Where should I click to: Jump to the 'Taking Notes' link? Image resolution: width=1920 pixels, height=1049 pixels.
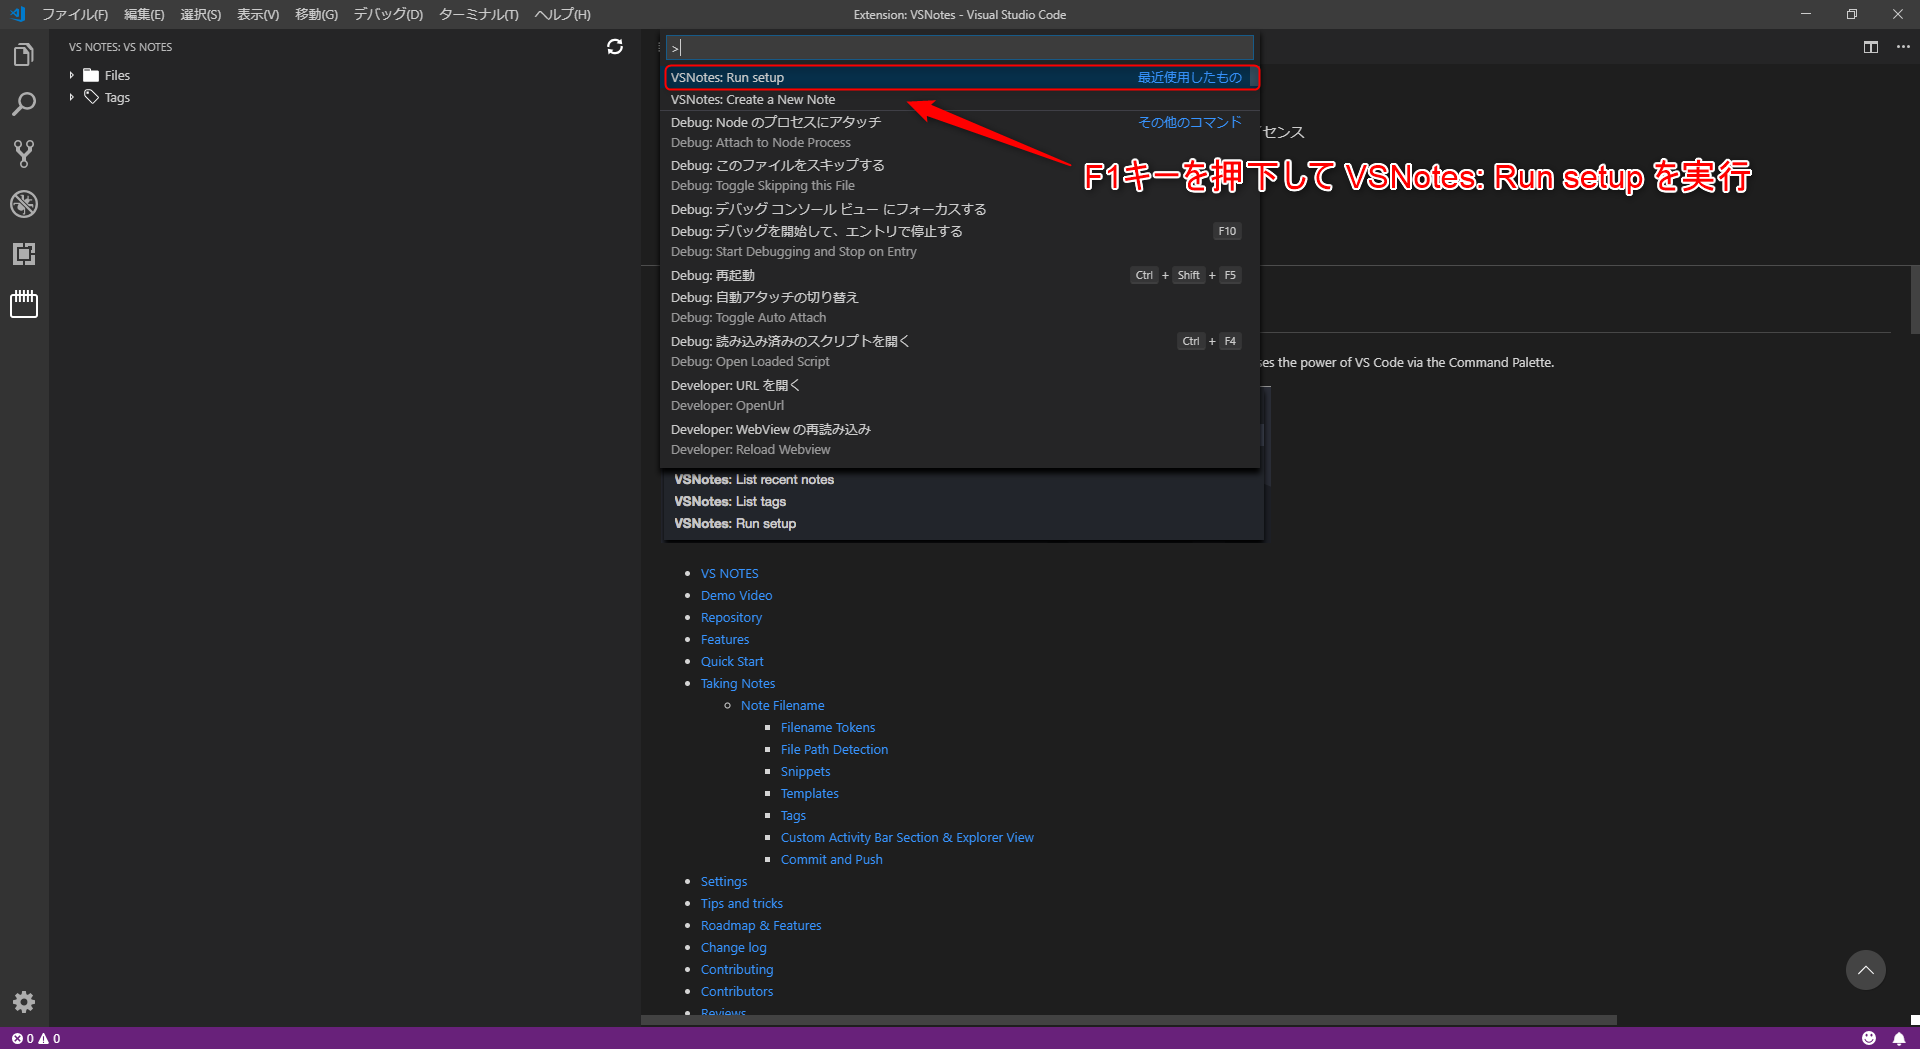point(738,683)
